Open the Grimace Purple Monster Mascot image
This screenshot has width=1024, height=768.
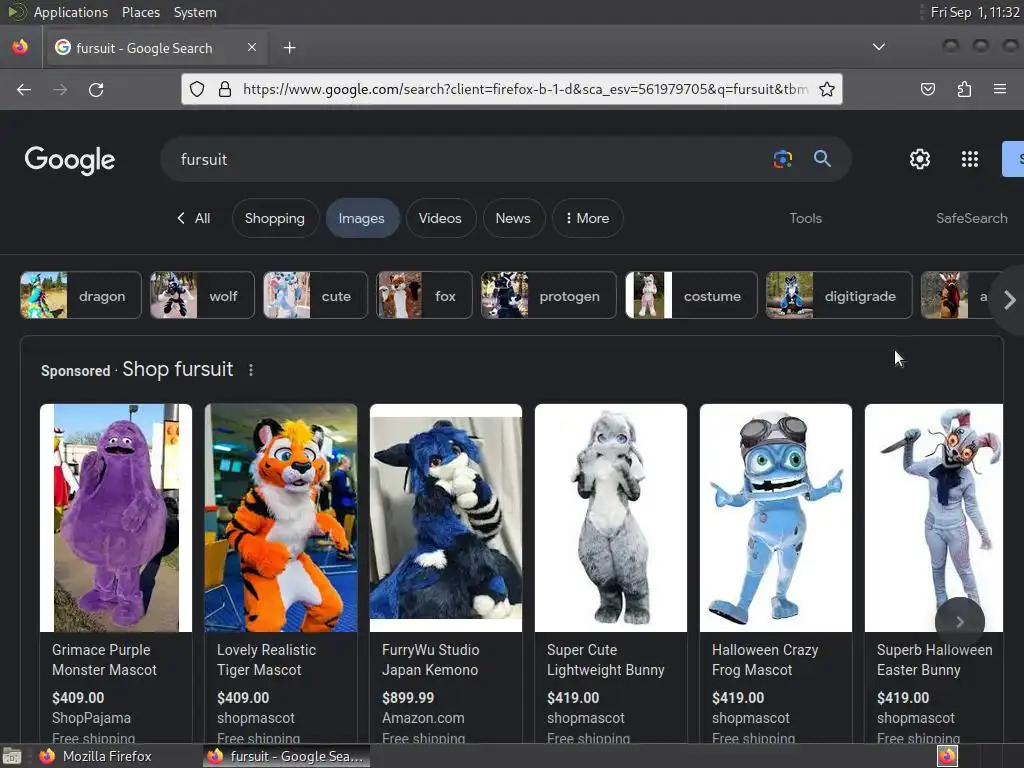click(x=116, y=518)
